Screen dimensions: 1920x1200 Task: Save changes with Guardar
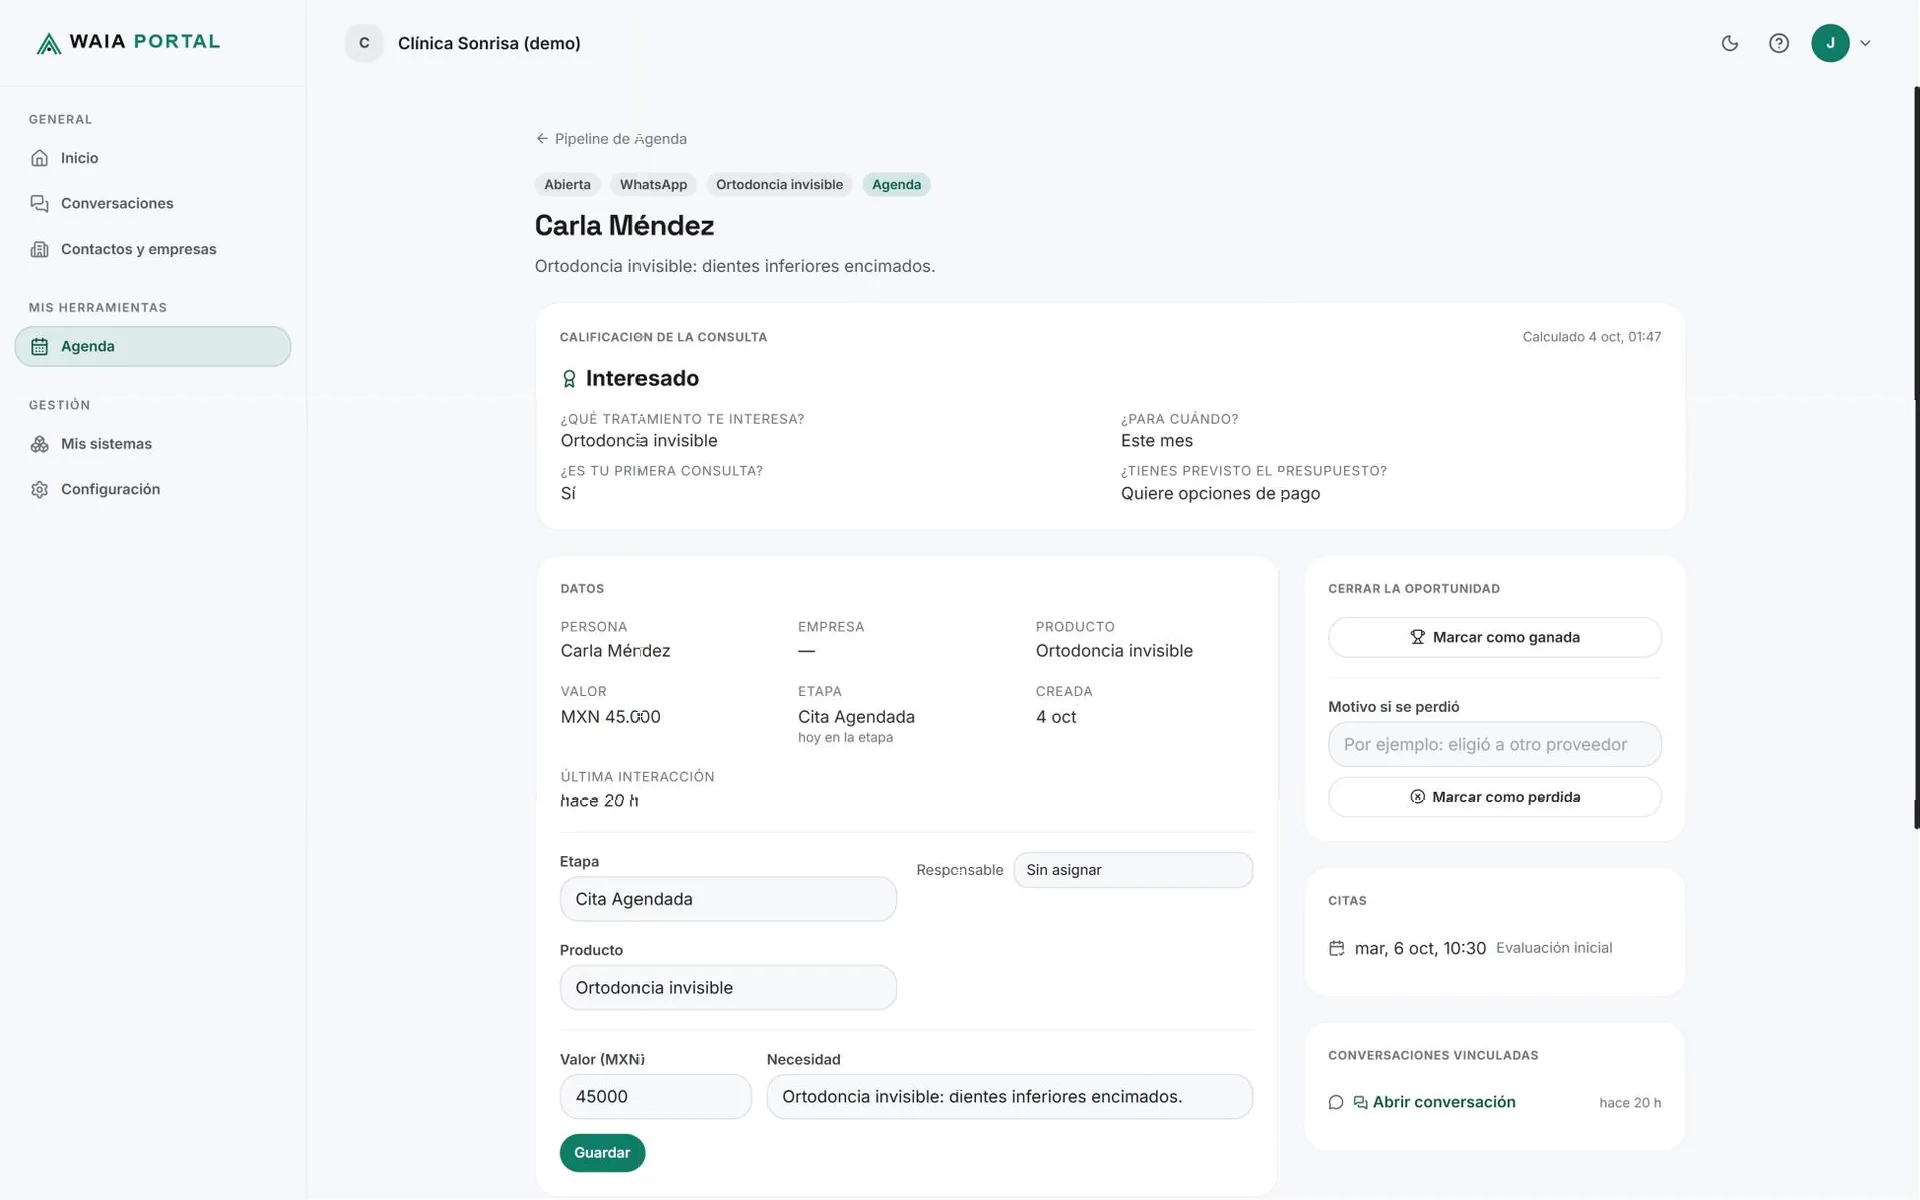point(602,1153)
